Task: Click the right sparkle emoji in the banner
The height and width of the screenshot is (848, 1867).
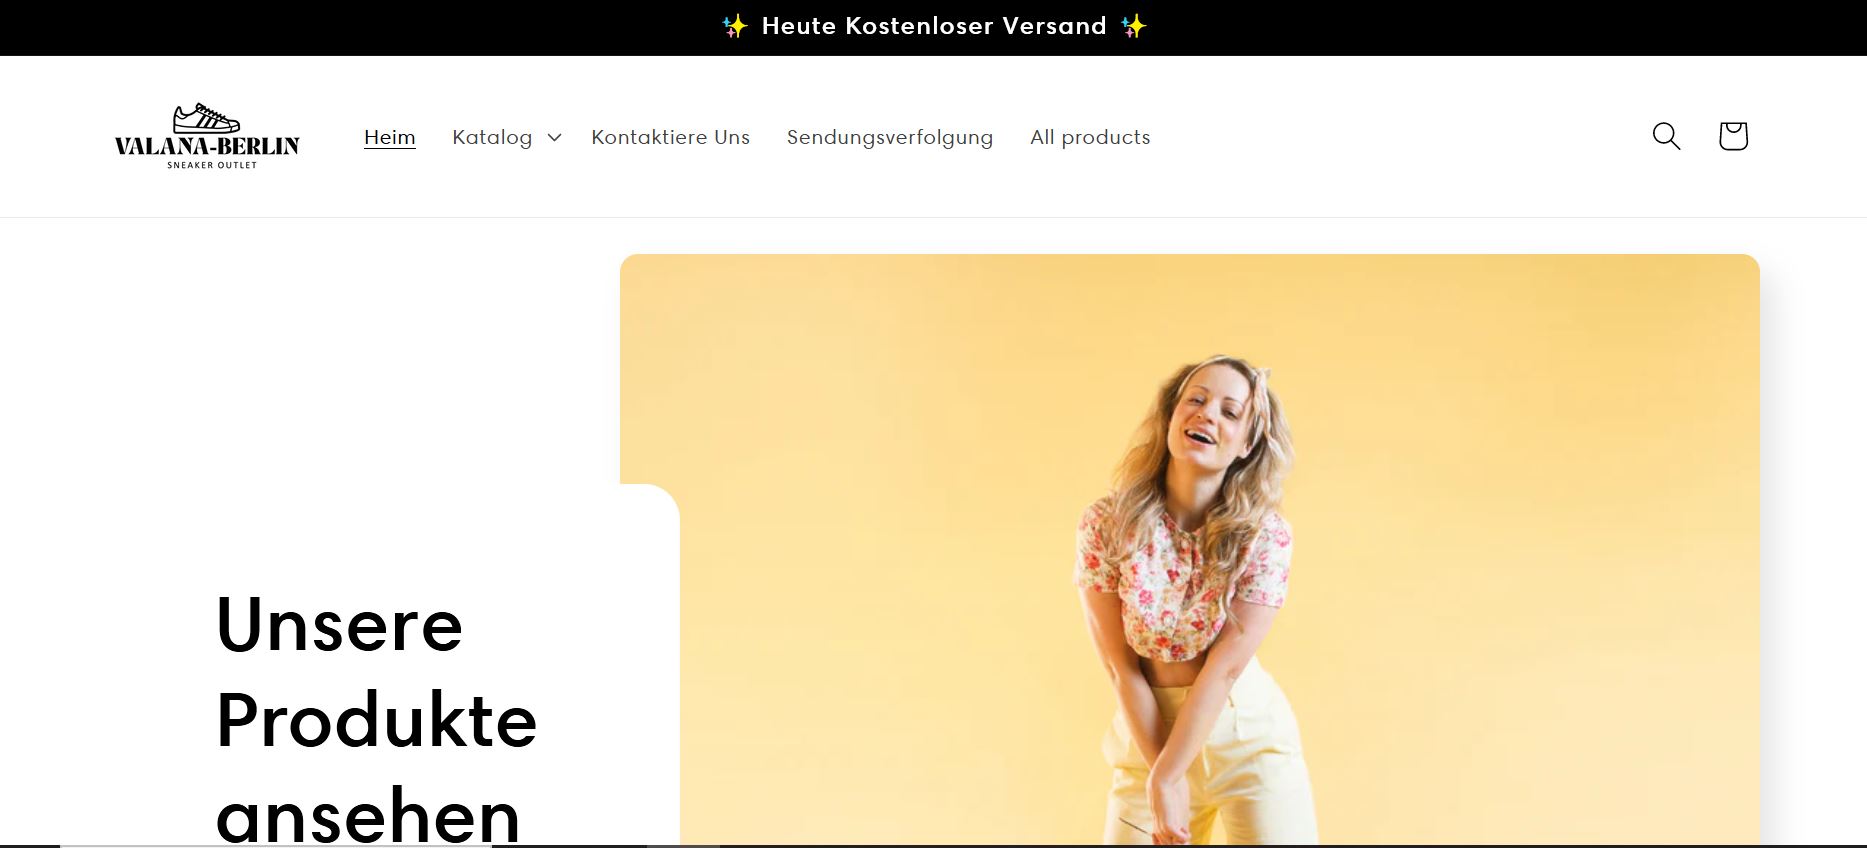Action: 1133,27
